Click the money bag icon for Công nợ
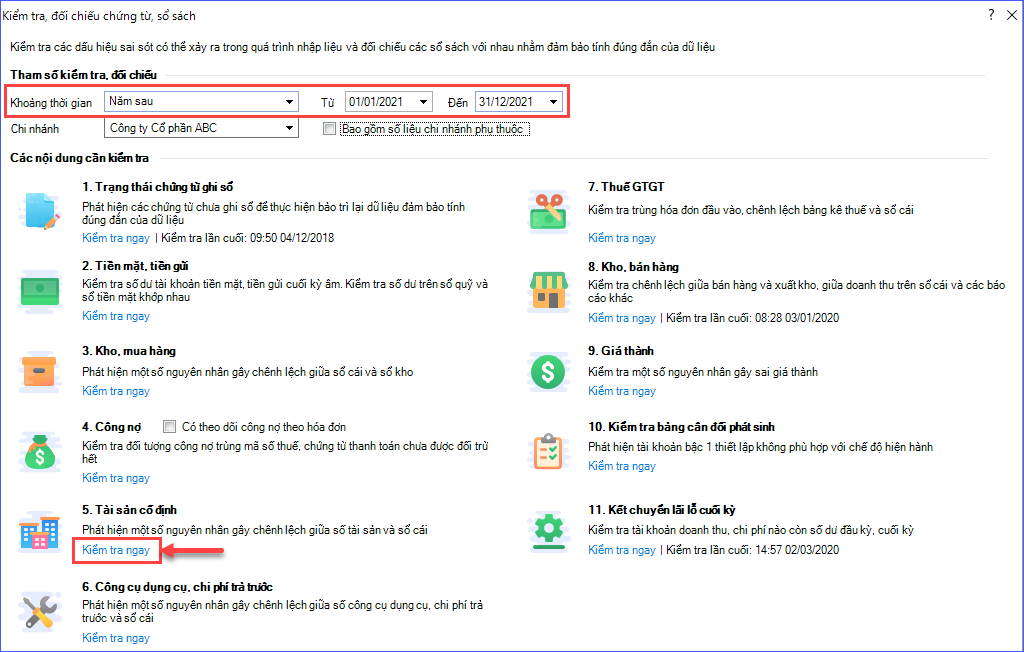1024x652 pixels. coord(39,451)
